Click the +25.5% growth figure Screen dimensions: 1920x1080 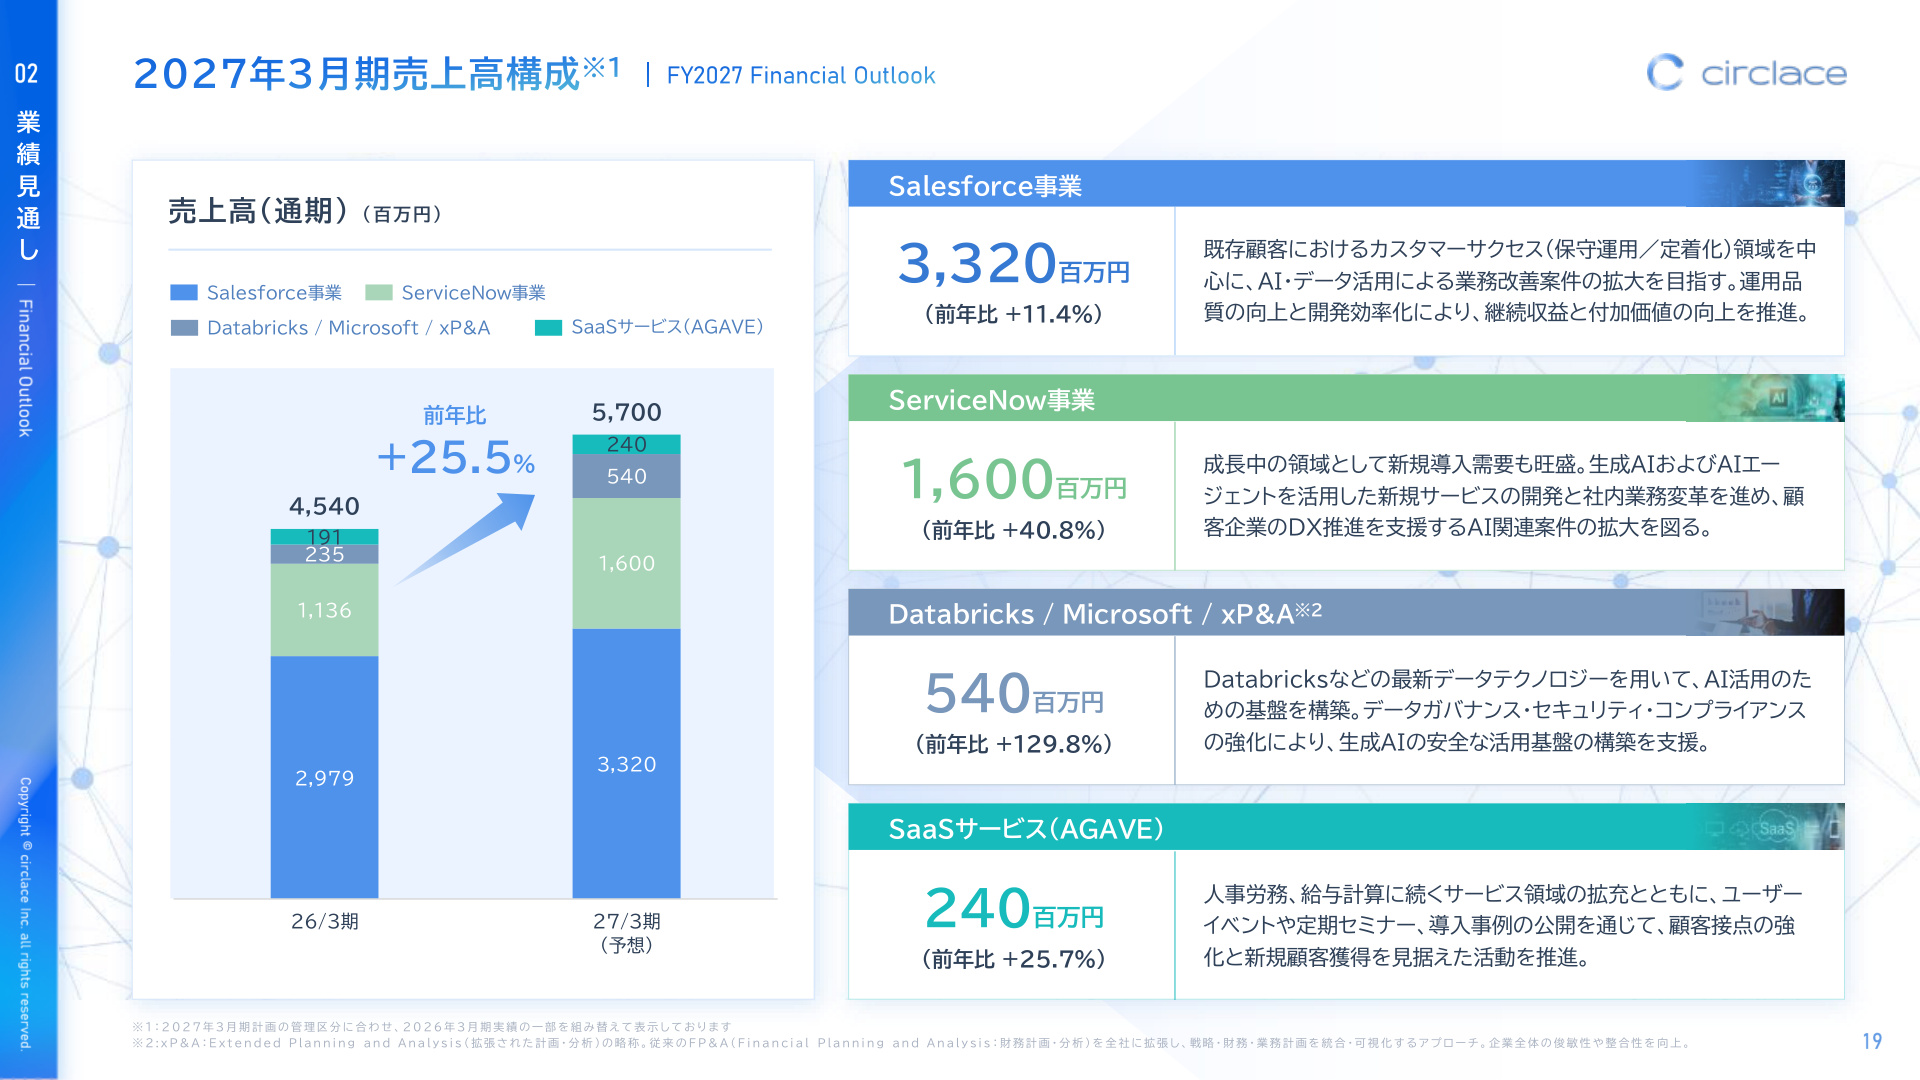tap(456, 457)
